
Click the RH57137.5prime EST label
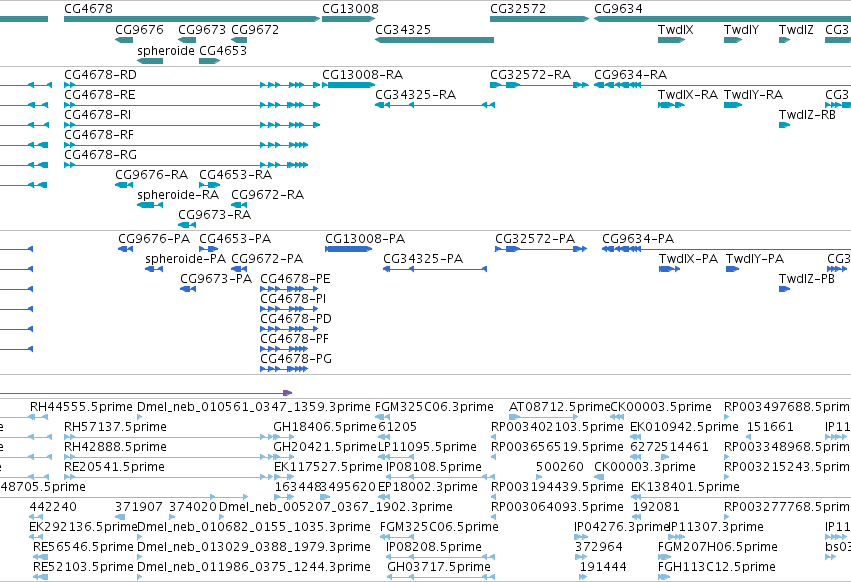tap(115, 427)
